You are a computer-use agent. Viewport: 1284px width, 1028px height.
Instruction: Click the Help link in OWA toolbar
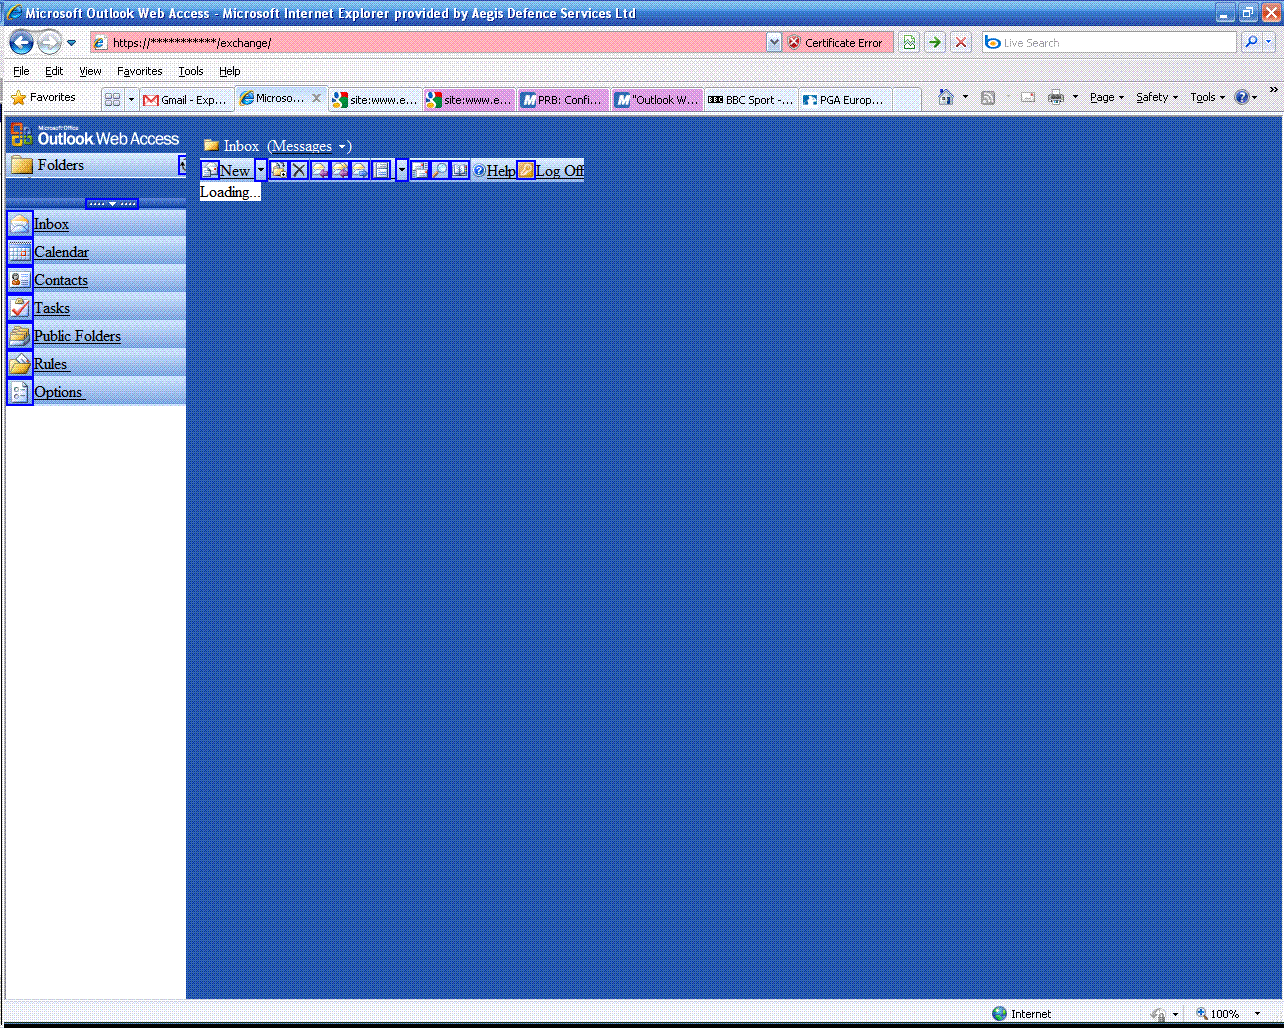tap(501, 171)
